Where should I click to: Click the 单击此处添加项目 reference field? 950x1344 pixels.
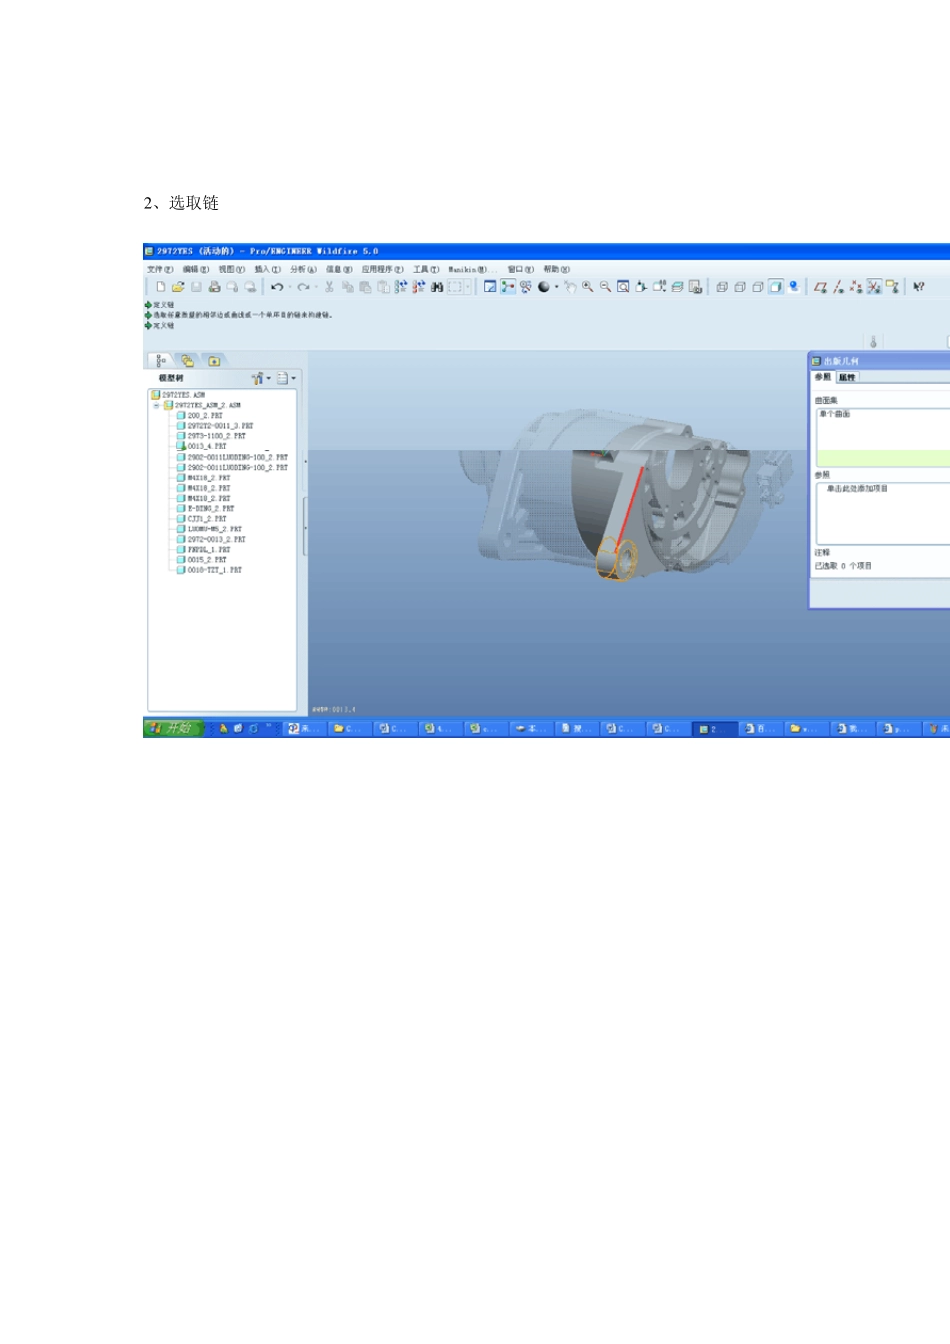click(x=858, y=489)
